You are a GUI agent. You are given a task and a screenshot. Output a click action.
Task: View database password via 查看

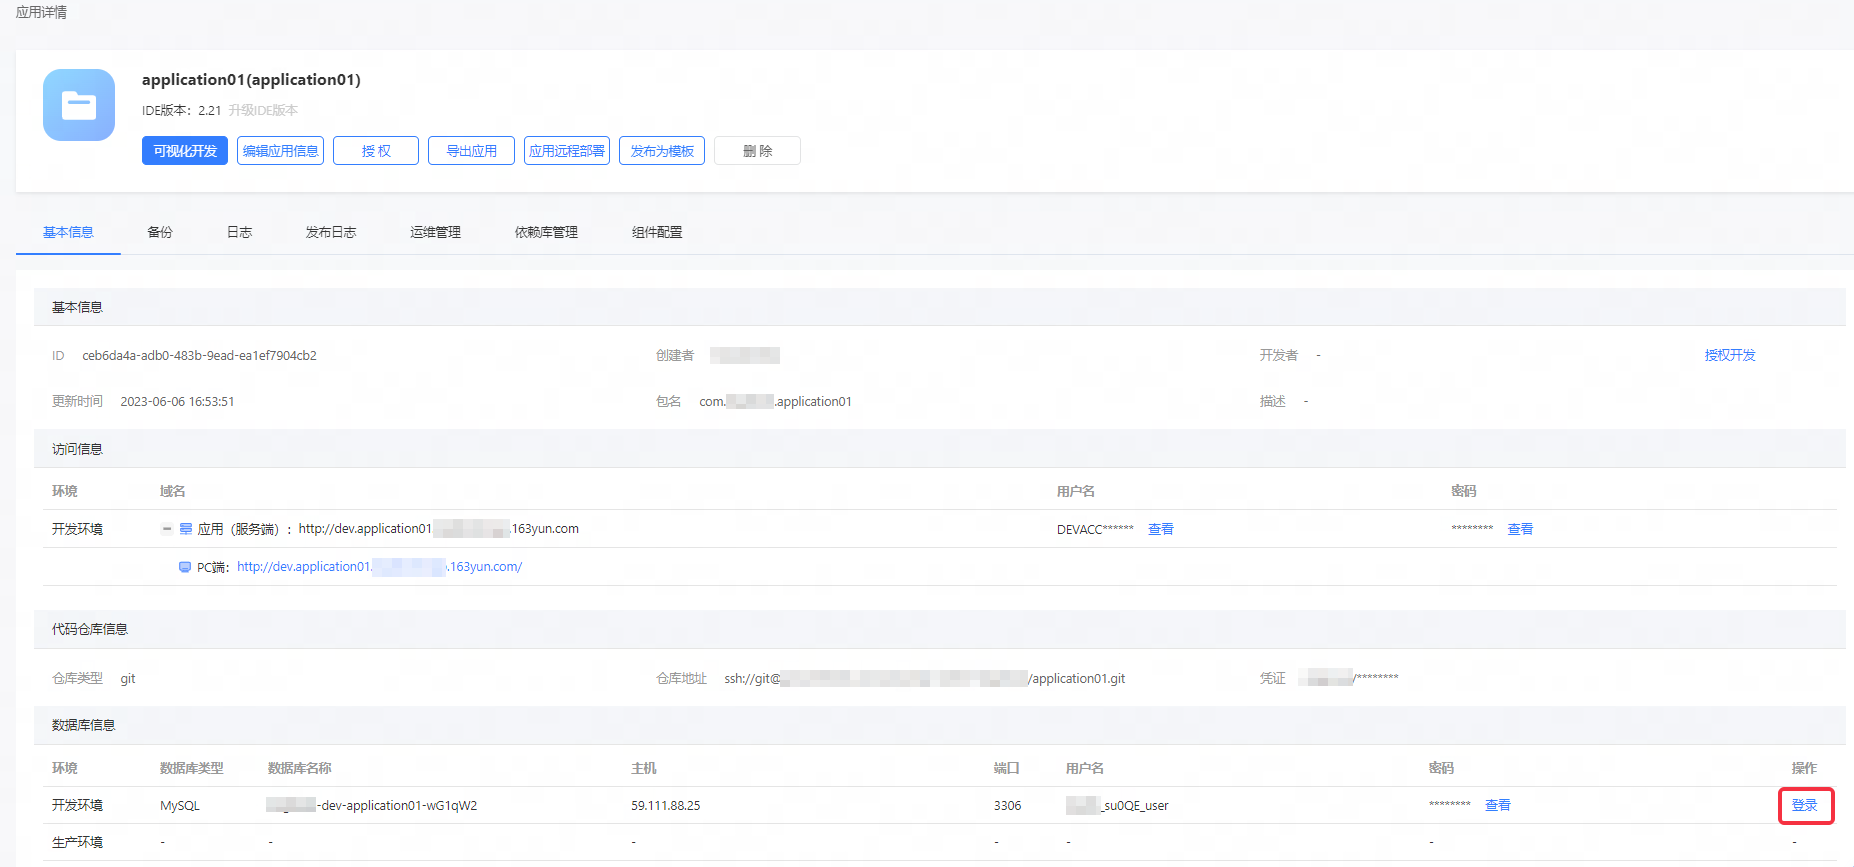(1498, 805)
